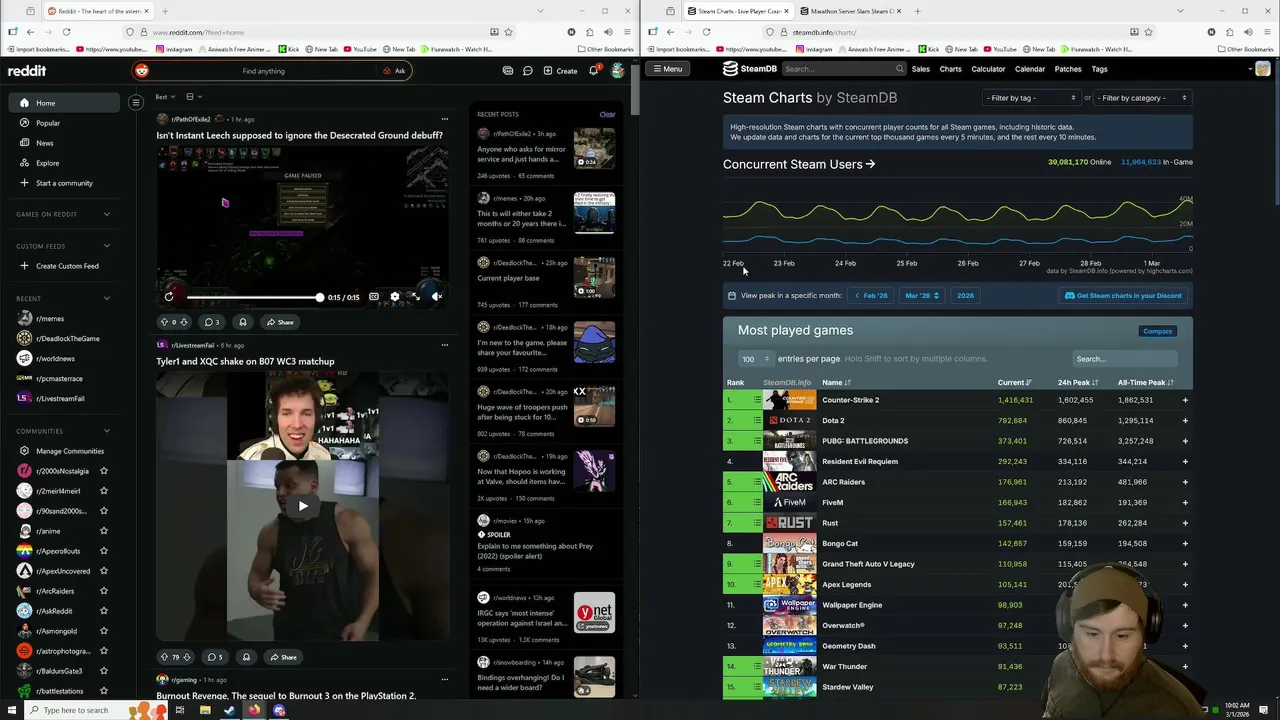Image resolution: width=1280 pixels, height=720 pixels.
Task: Downvote the Tyler1 and XQC post
Action: (x=186, y=657)
